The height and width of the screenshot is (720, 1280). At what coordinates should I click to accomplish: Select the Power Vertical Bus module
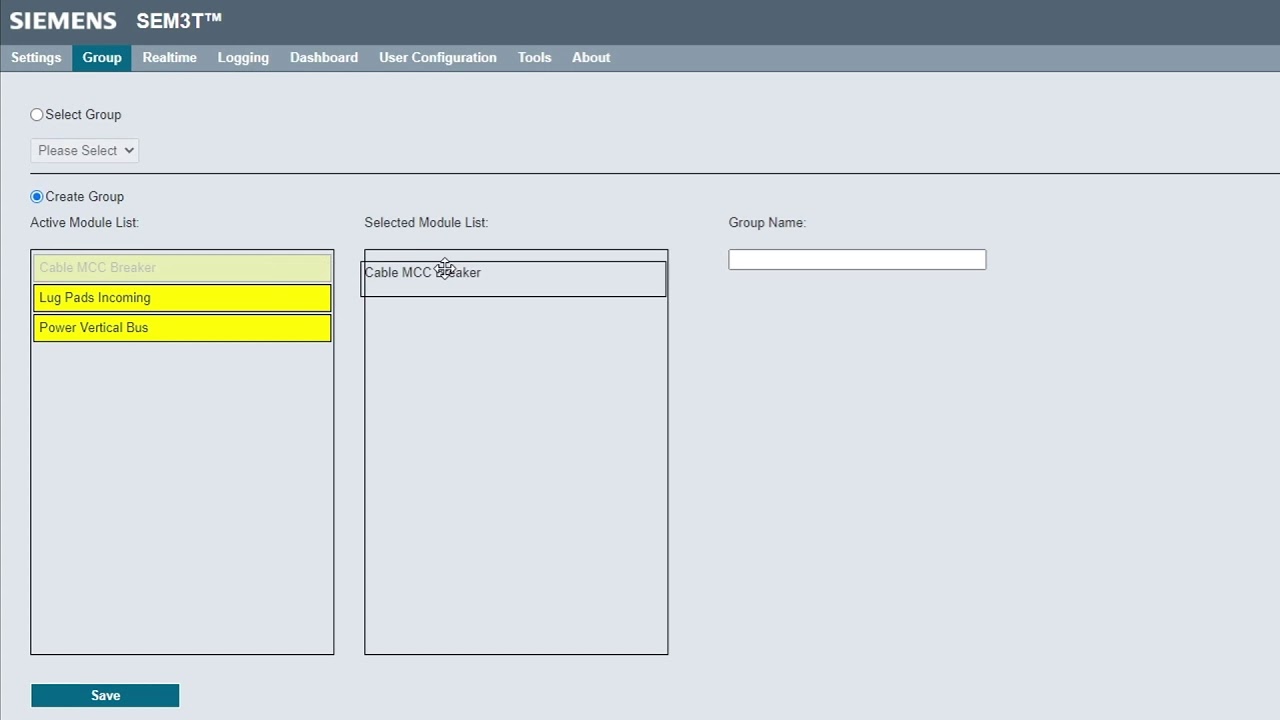coord(182,328)
